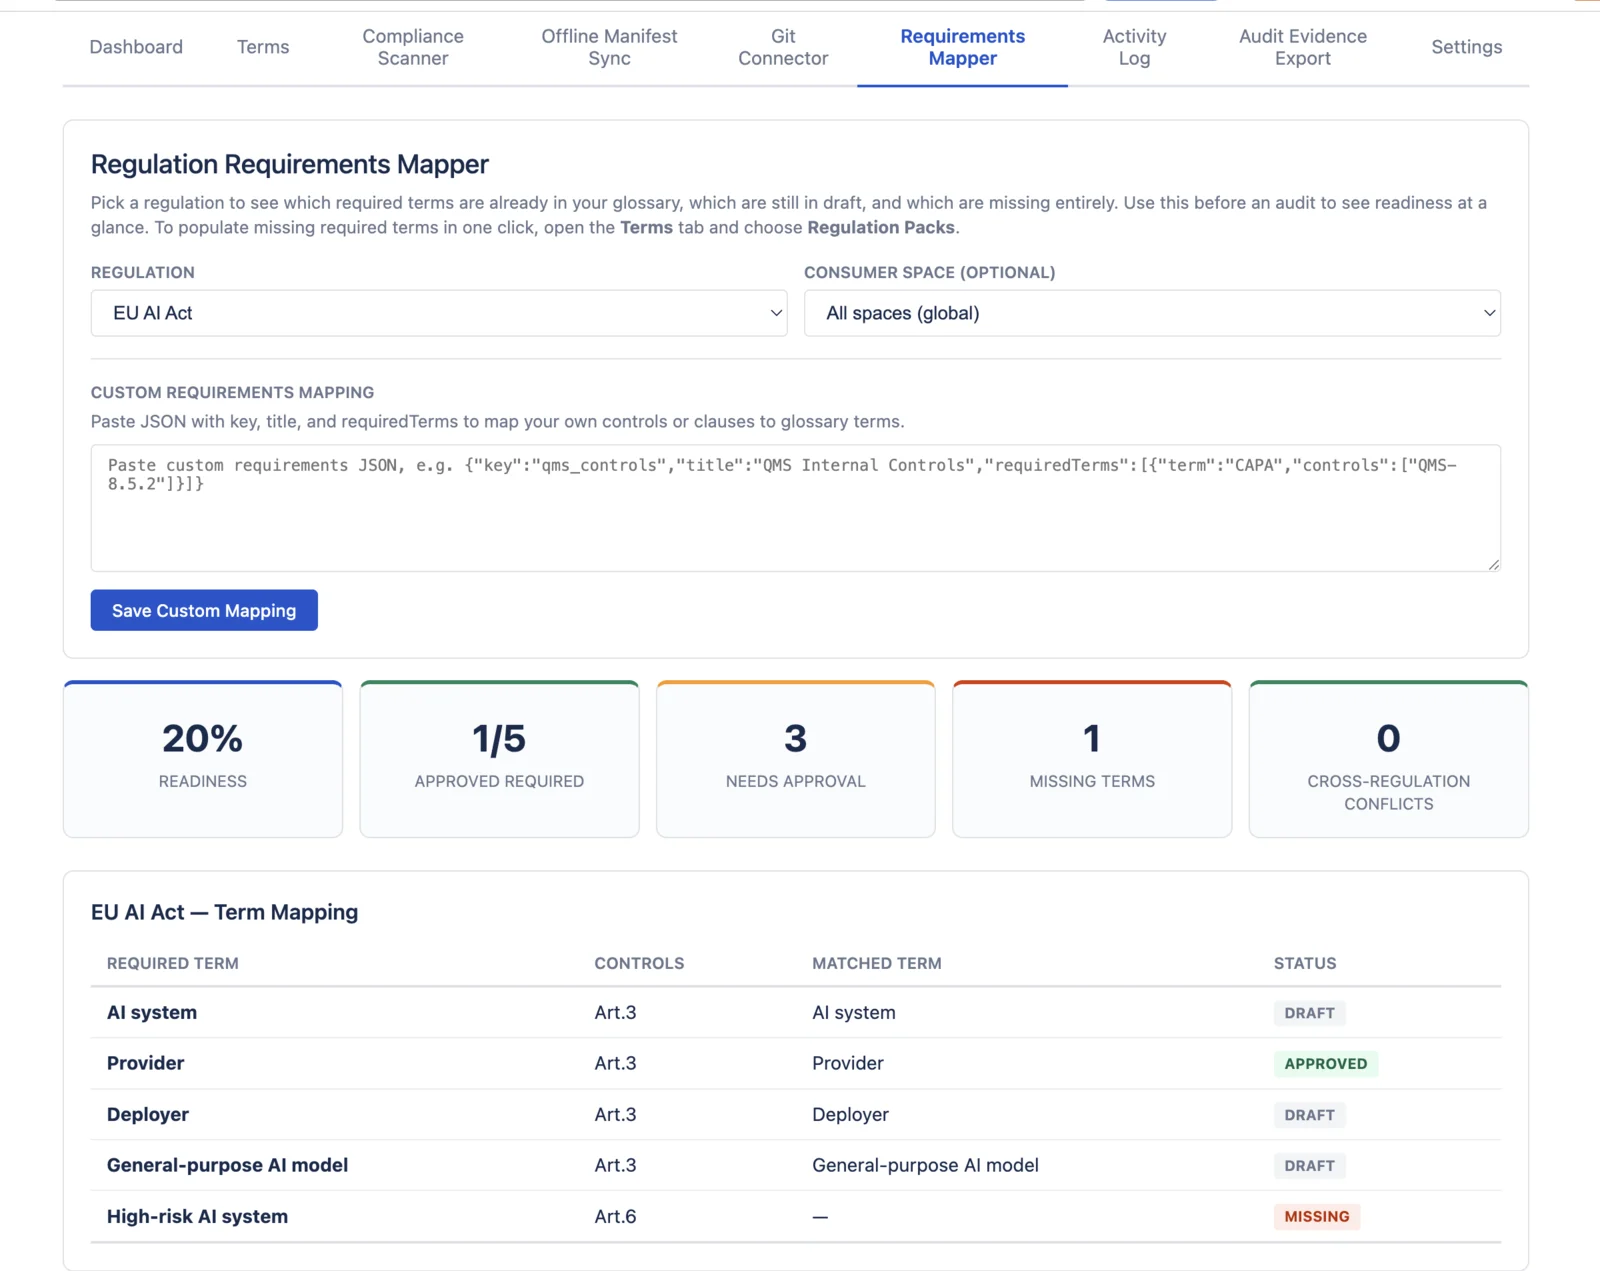The width and height of the screenshot is (1600, 1271).
Task: Open the Compliance Scanner tab
Action: (x=413, y=47)
